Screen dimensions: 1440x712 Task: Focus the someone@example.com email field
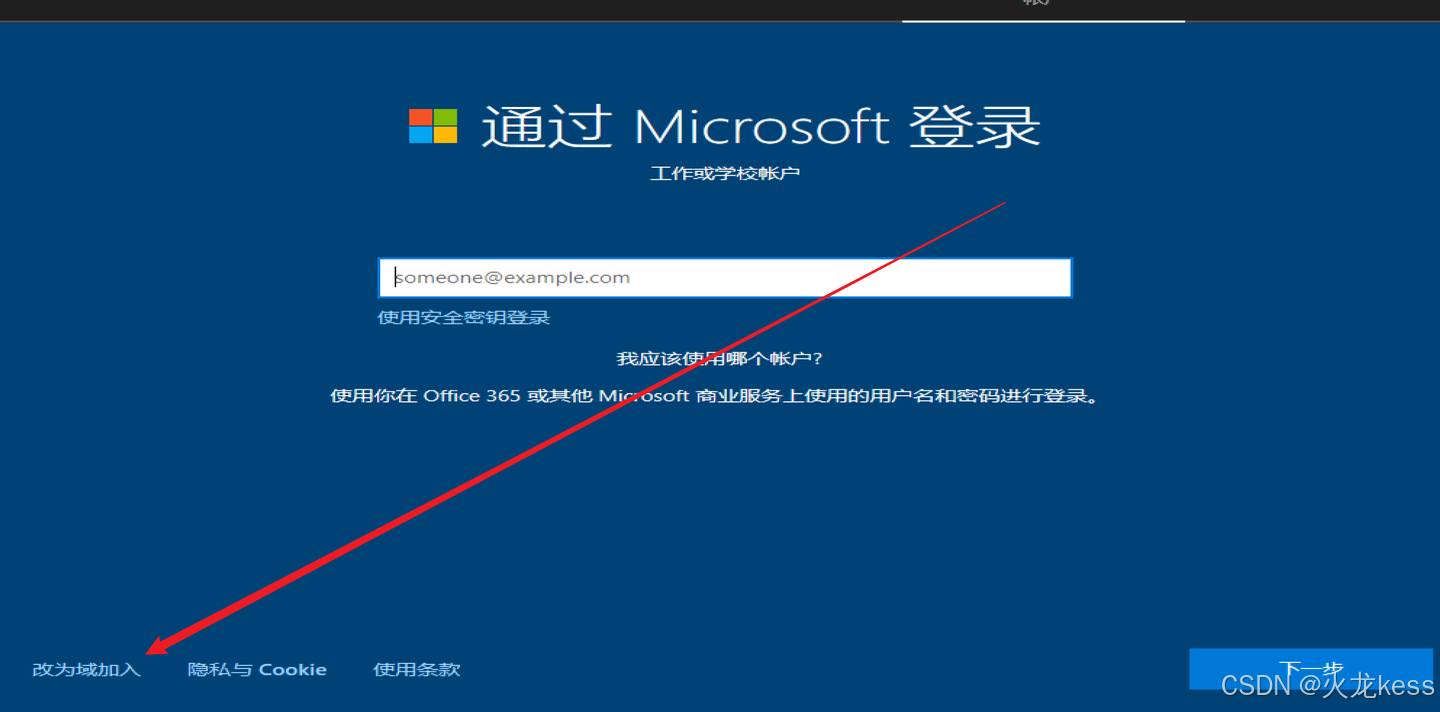725,278
